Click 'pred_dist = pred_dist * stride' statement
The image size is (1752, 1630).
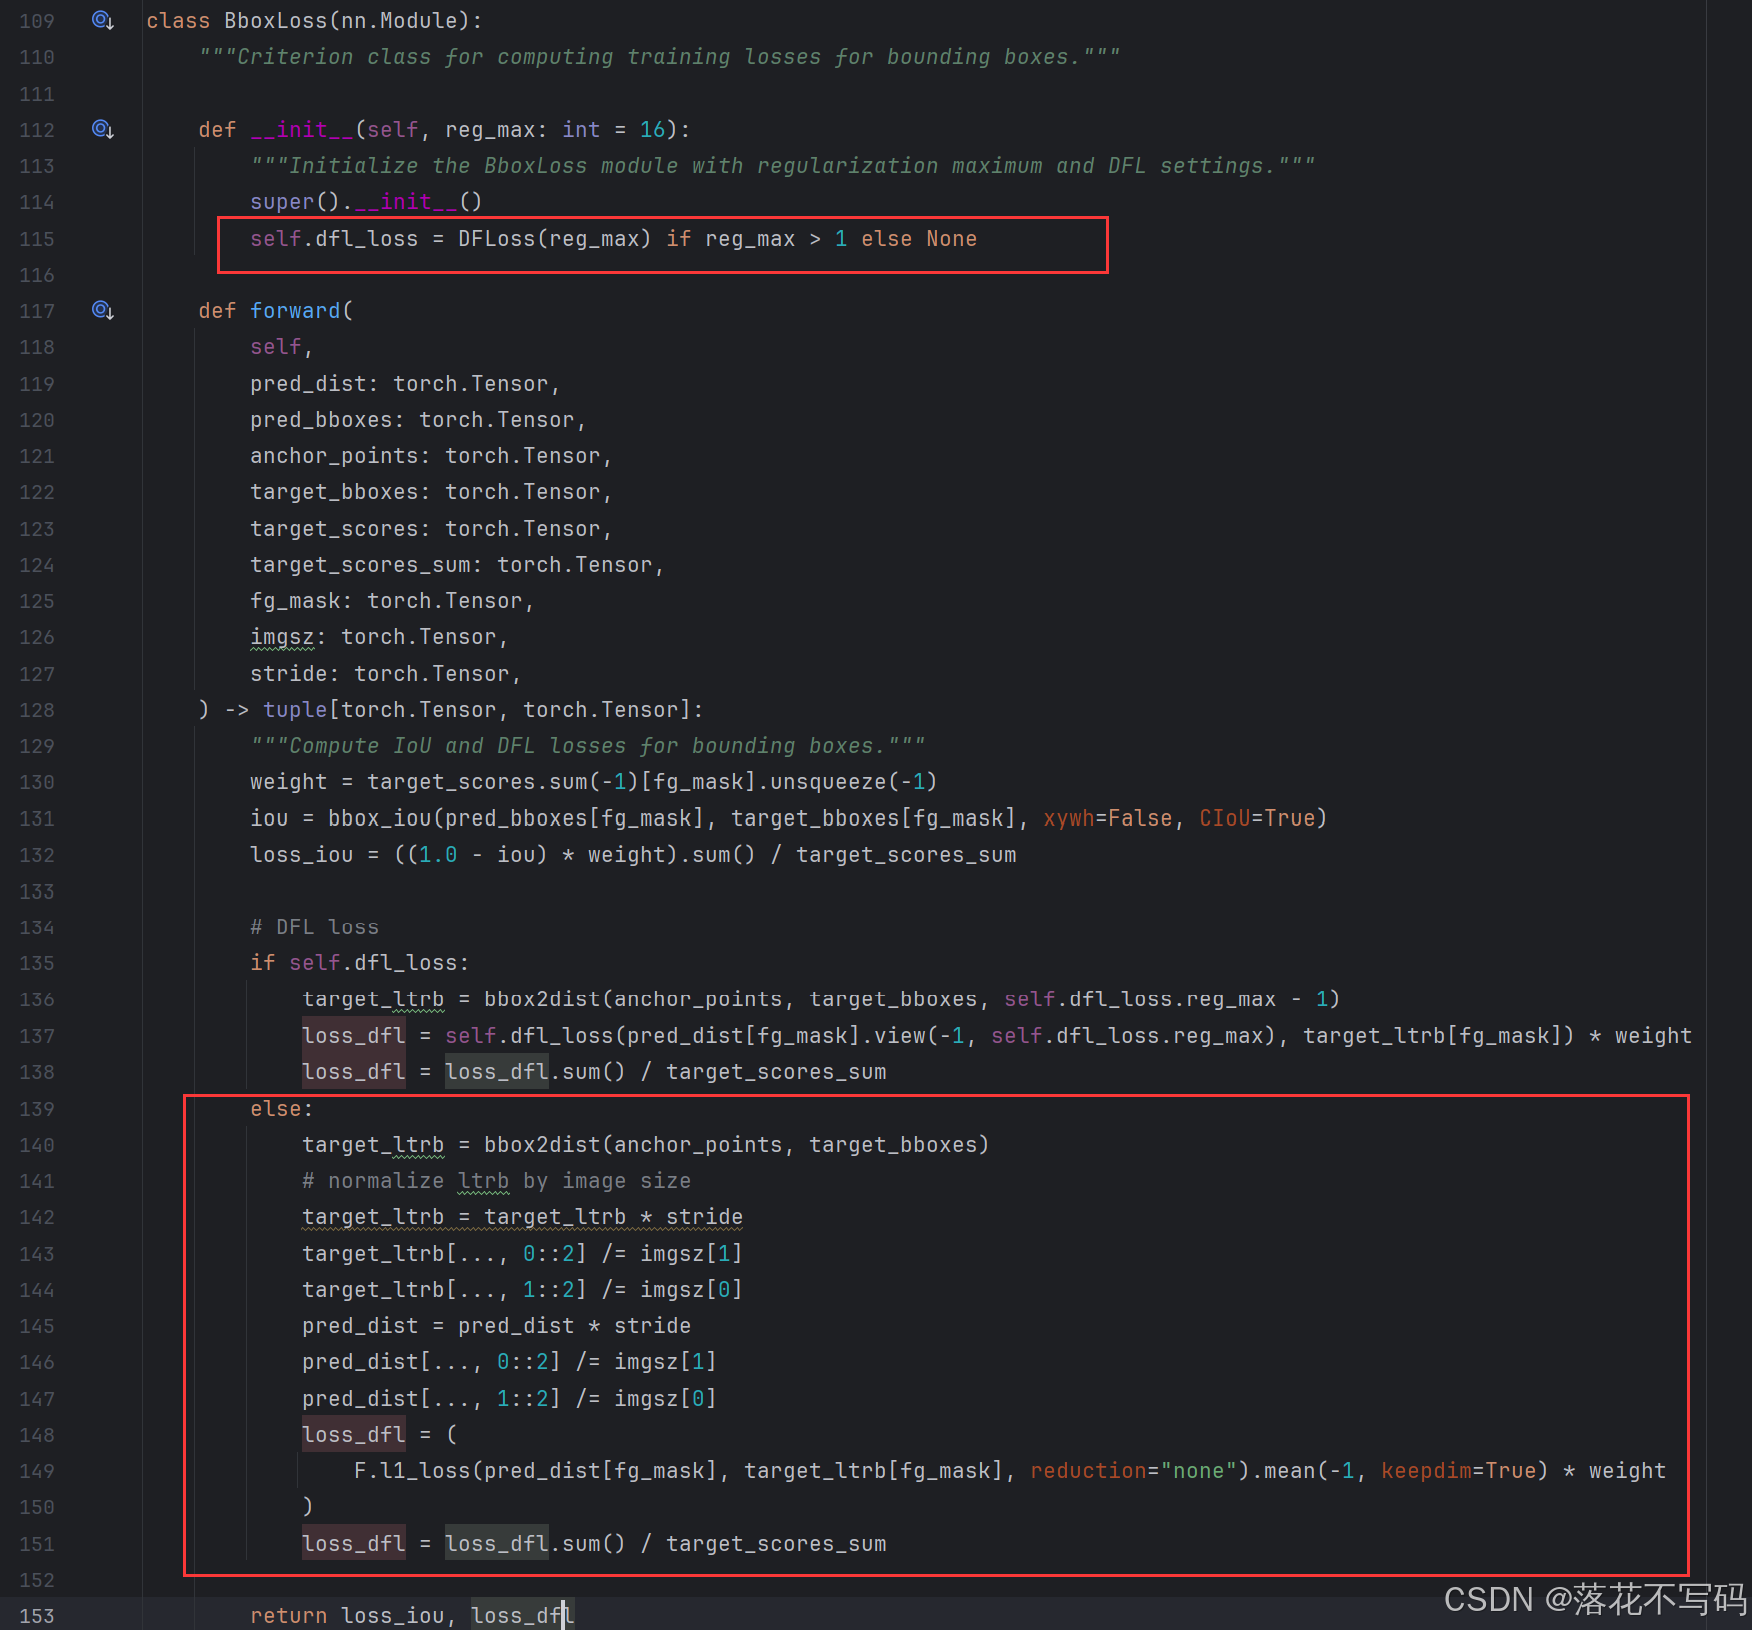[496, 1326]
